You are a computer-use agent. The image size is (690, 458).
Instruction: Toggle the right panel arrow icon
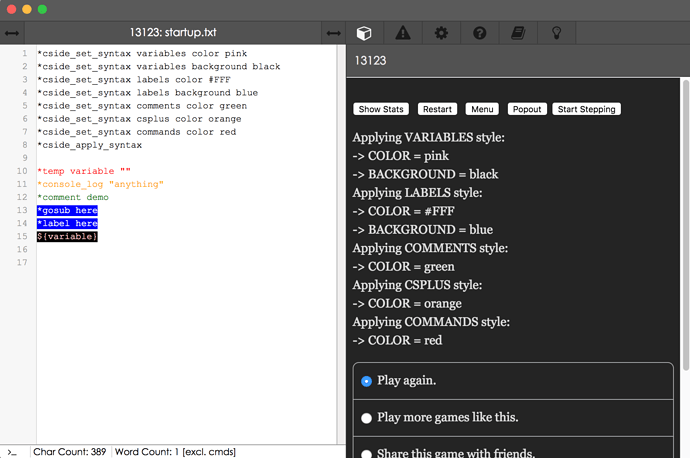[334, 33]
